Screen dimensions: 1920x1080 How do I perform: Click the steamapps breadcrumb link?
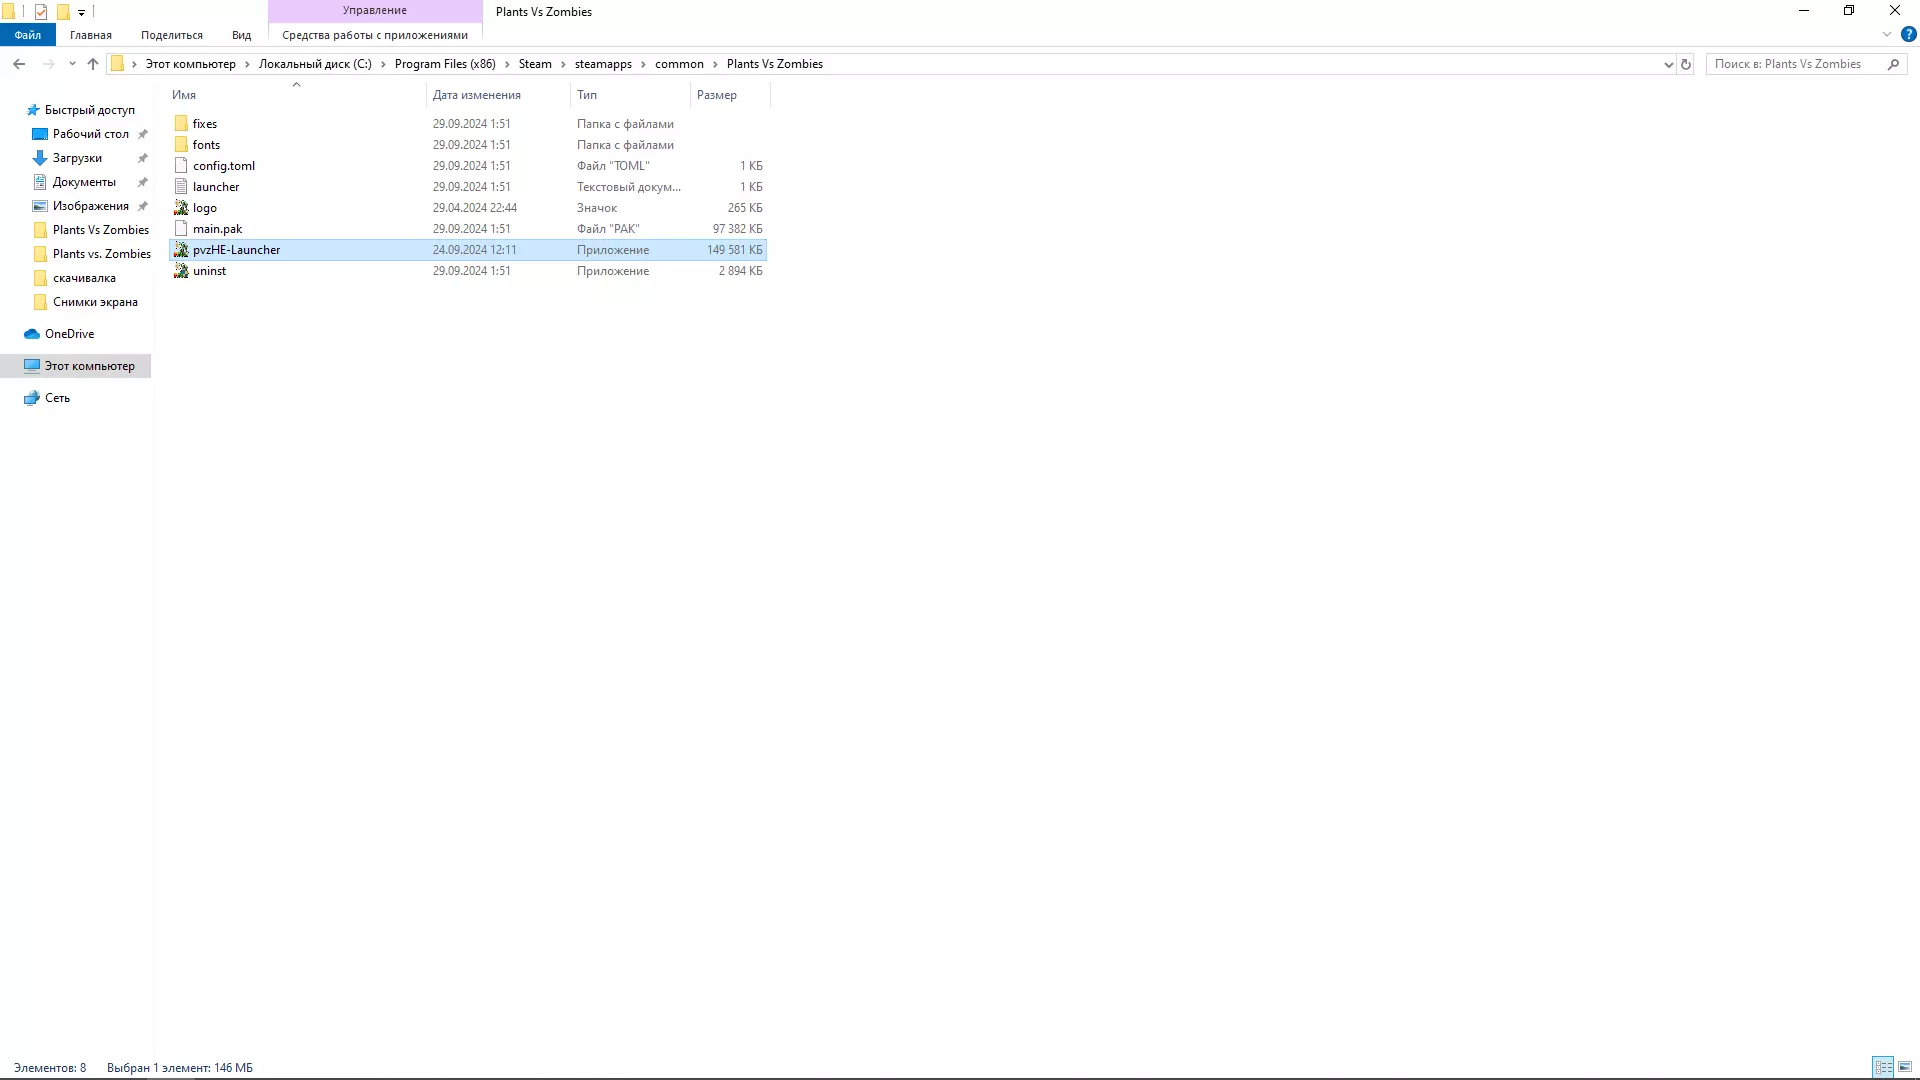tap(603, 64)
